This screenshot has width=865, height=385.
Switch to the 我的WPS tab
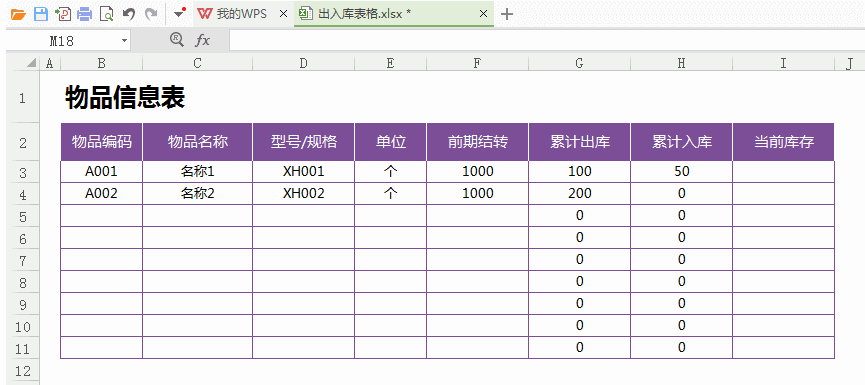tap(232, 14)
